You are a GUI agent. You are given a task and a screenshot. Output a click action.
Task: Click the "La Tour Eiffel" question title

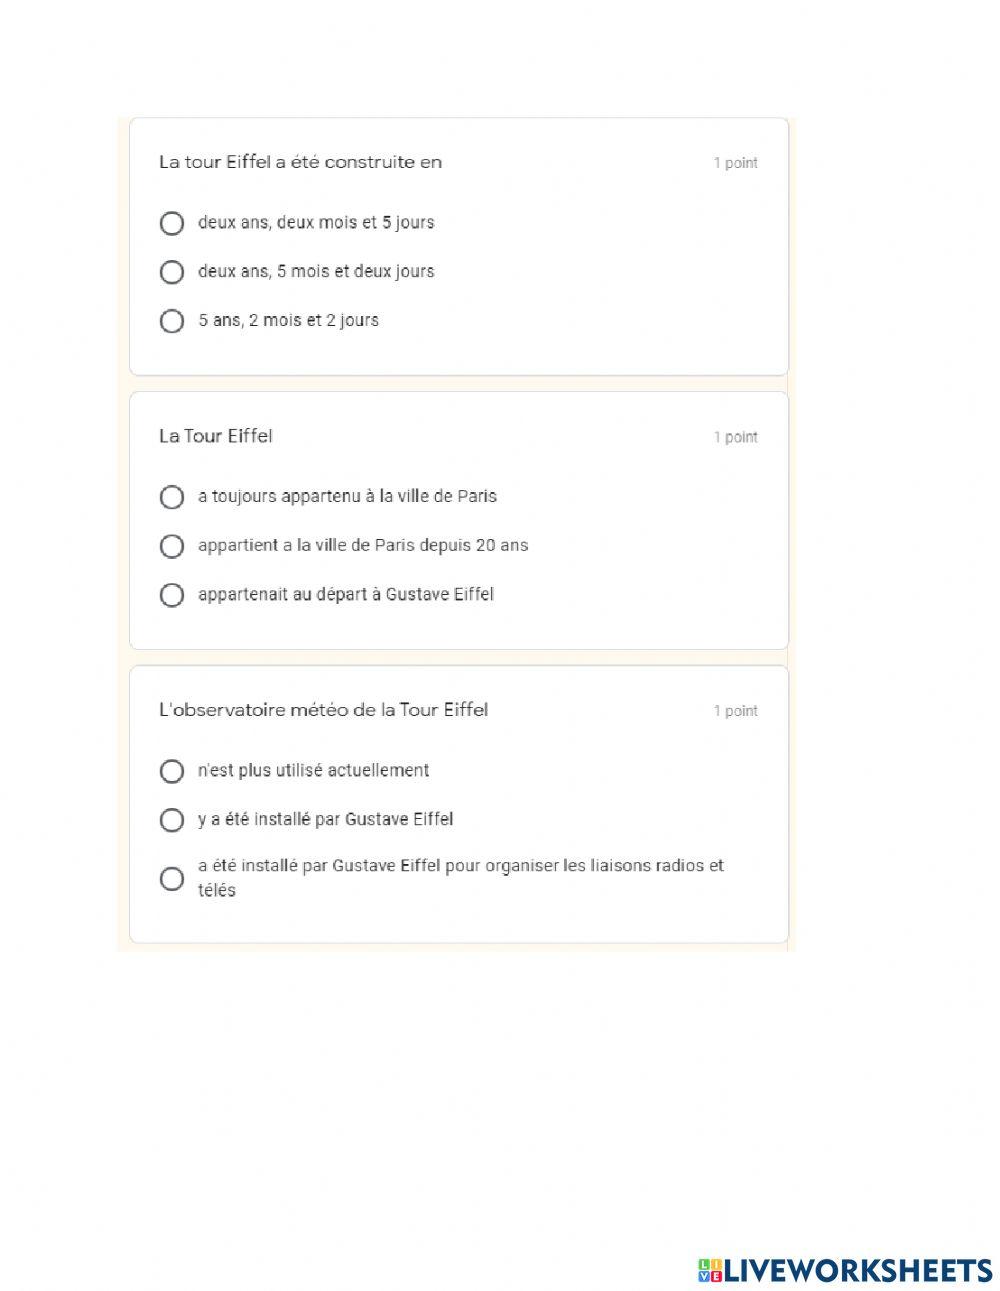tap(216, 436)
